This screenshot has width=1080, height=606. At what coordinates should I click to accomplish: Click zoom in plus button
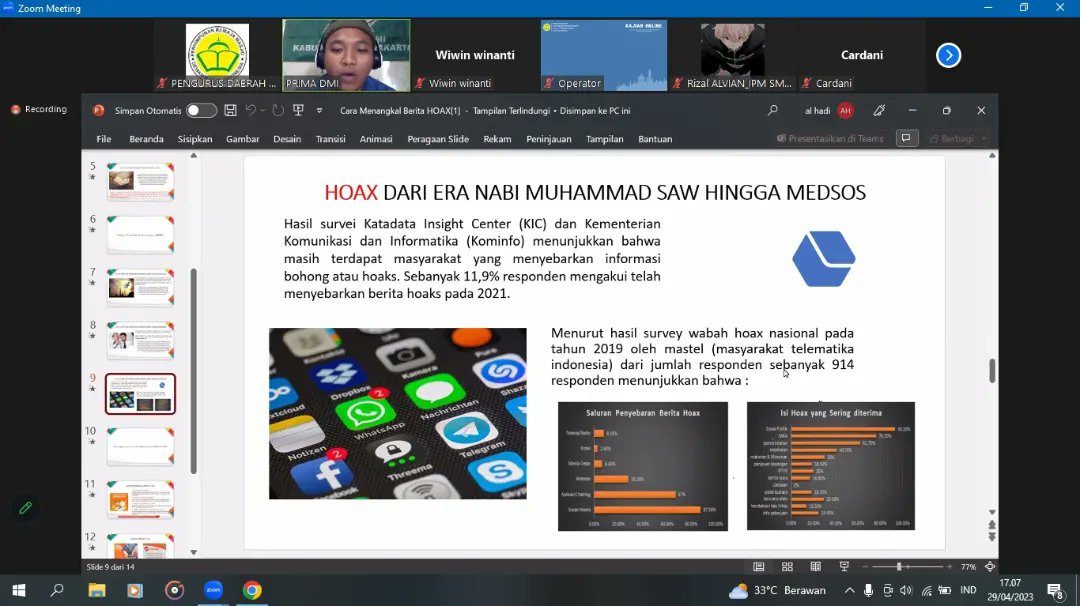[x=949, y=567]
